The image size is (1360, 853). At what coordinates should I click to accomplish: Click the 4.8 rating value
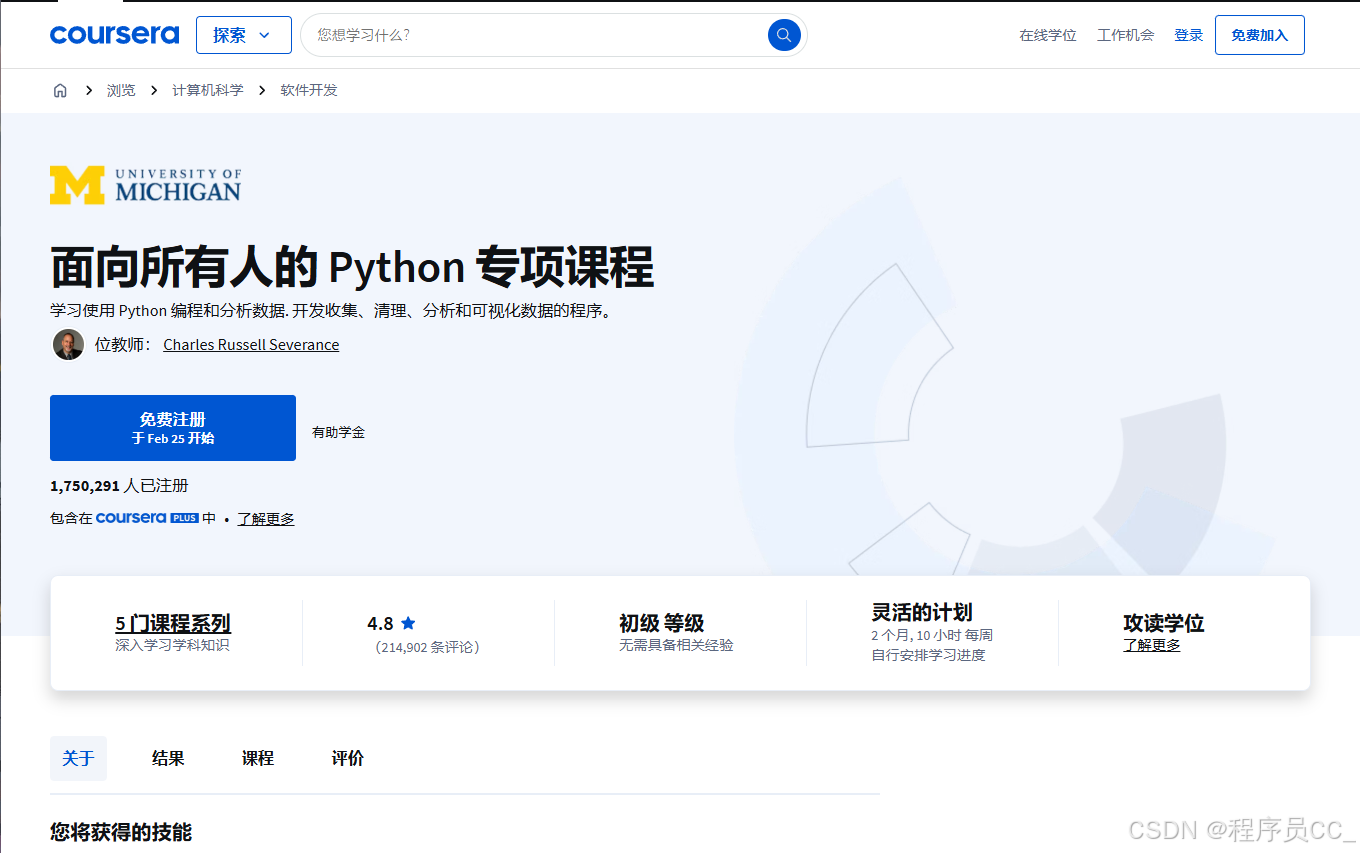coord(380,623)
